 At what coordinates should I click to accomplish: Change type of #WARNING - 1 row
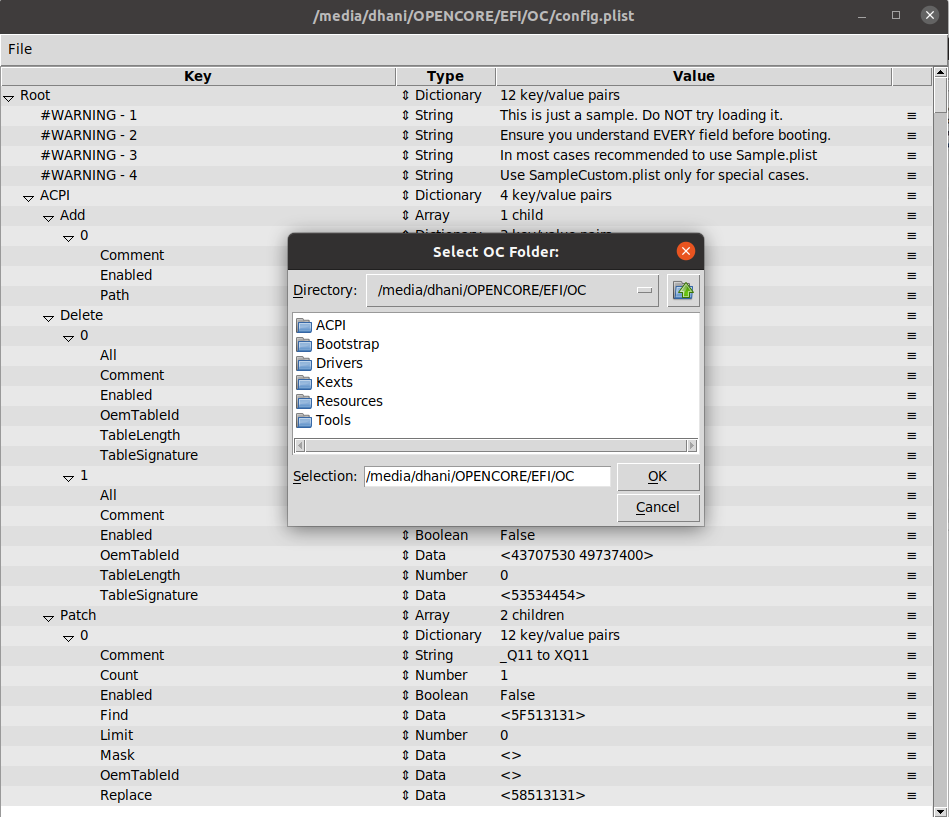point(406,115)
